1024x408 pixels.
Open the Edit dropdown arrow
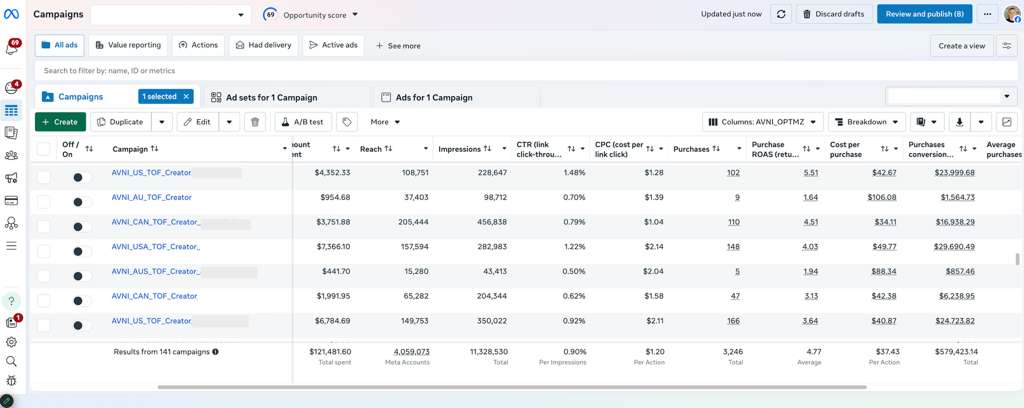(229, 121)
